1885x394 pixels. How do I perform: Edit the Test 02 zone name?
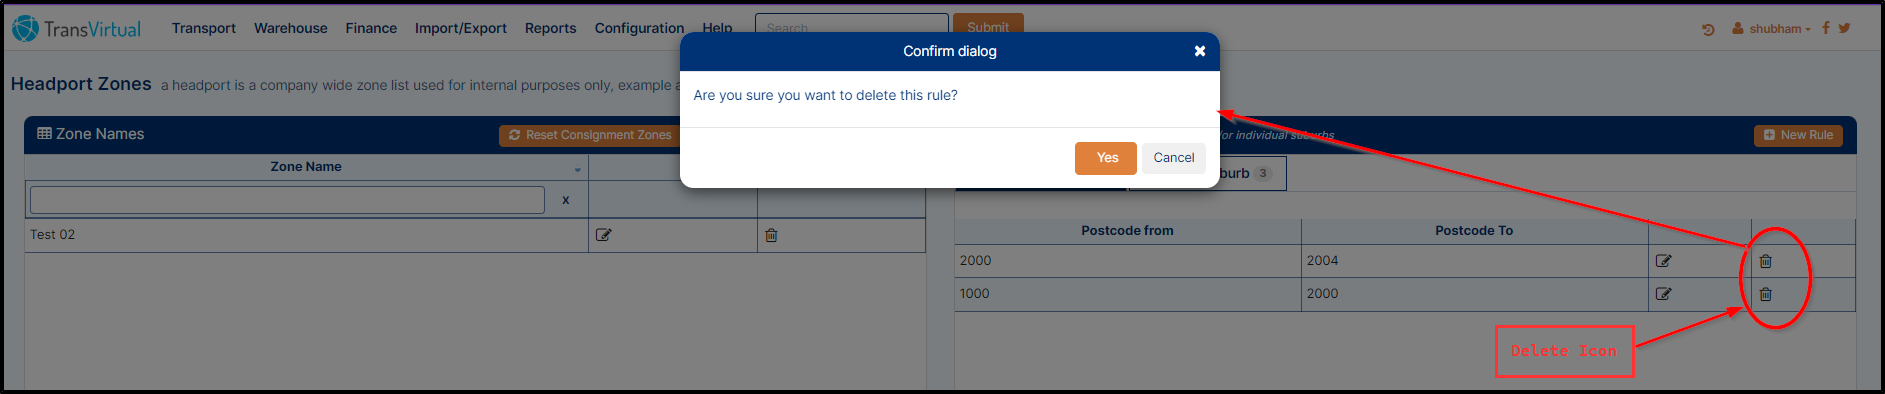[603, 235]
